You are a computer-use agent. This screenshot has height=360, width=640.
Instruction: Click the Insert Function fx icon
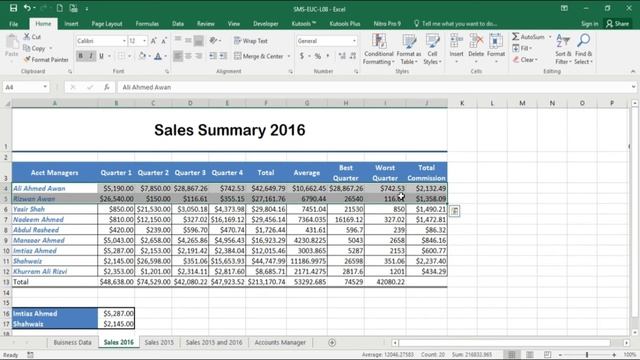click(x=107, y=87)
